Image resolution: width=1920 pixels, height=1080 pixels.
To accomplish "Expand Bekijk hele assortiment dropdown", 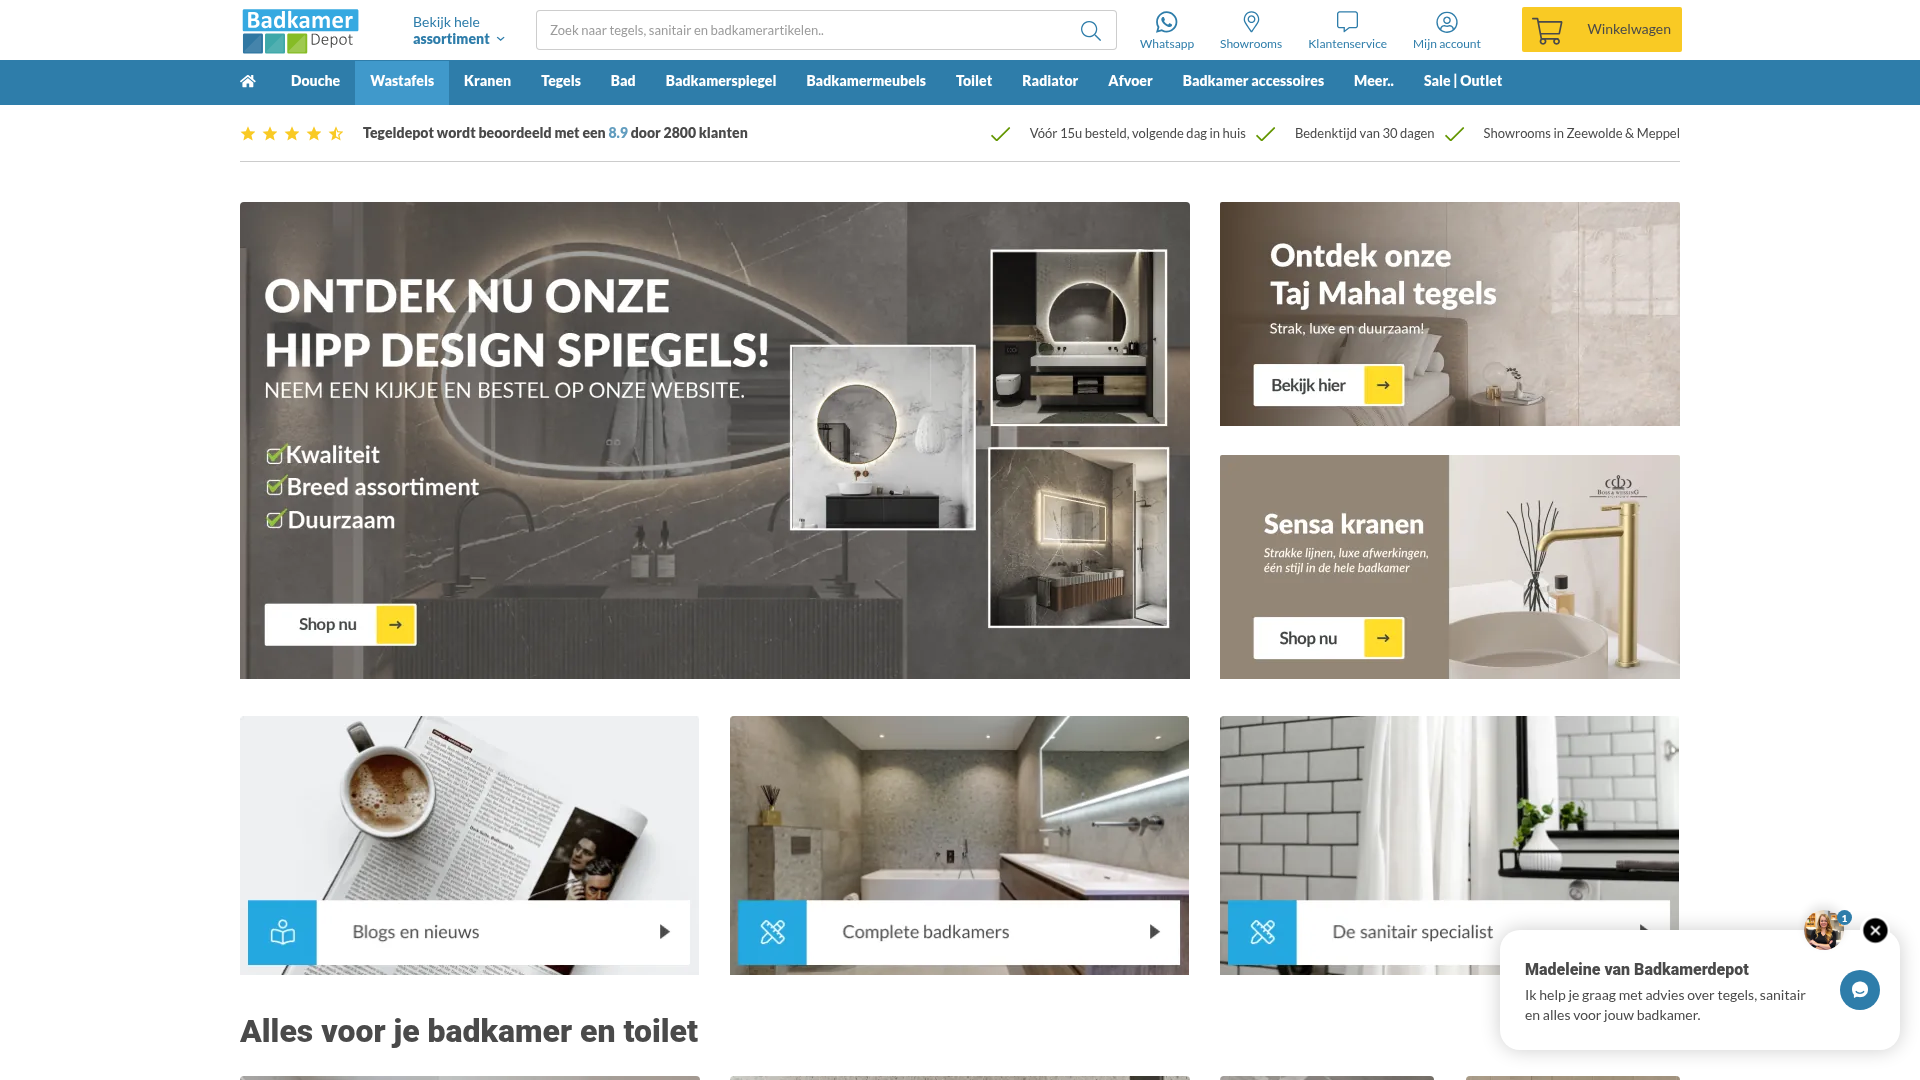I will [459, 31].
